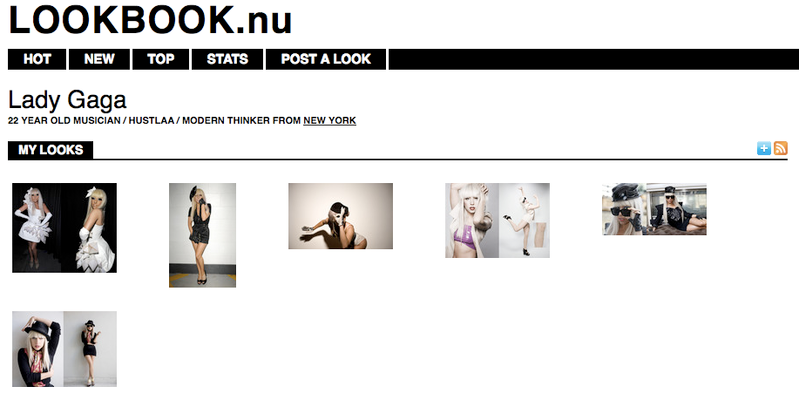
Task: Click the 22 YEAR OLD MUSICIAN description text
Action: (64, 121)
